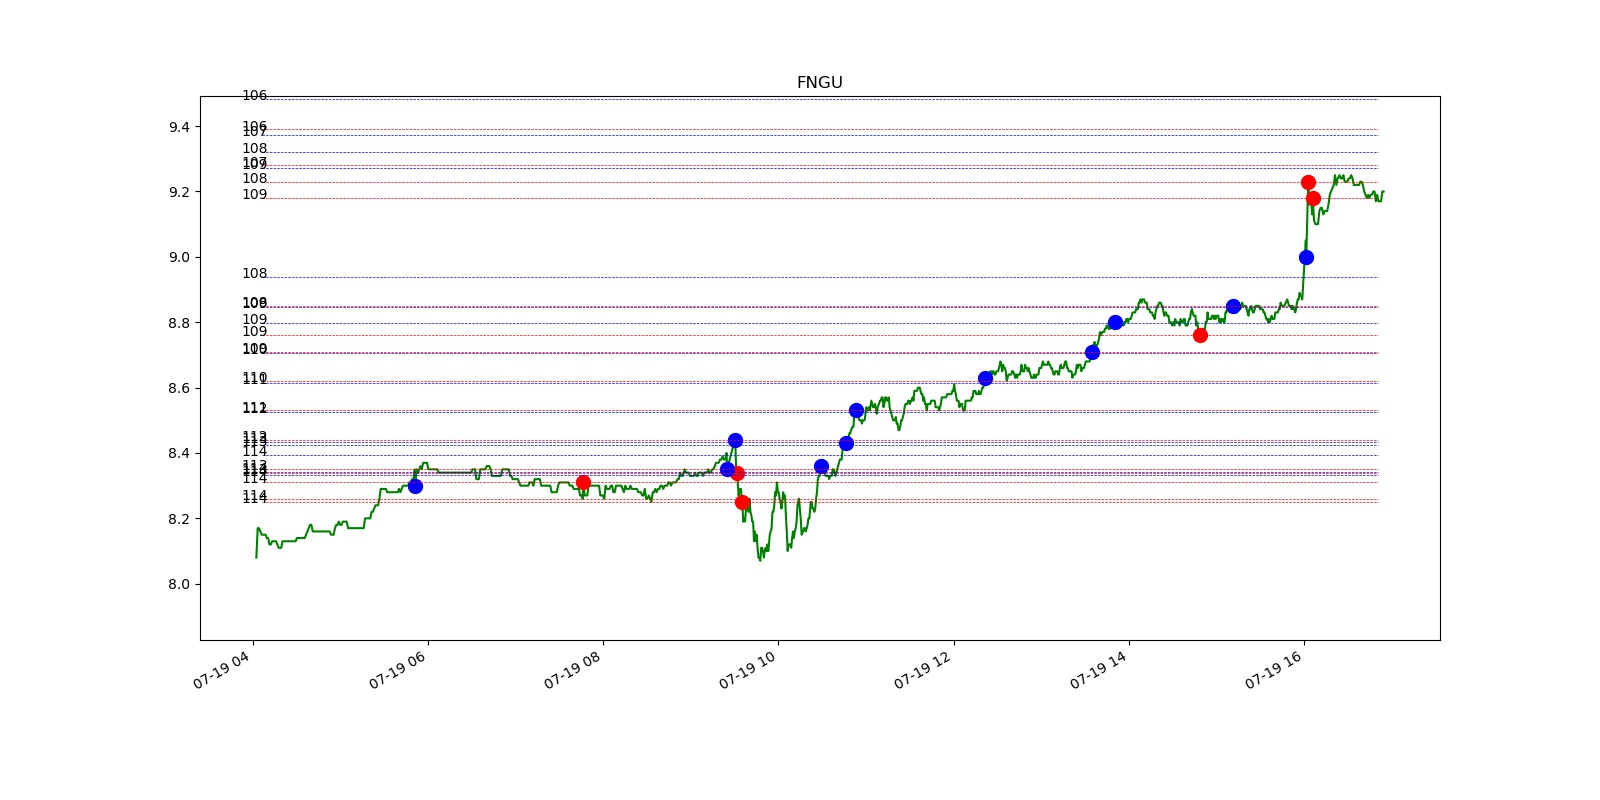This screenshot has width=1600, height=800.
Task: Select the 9.4 y-axis tick label
Action: [x=179, y=127]
